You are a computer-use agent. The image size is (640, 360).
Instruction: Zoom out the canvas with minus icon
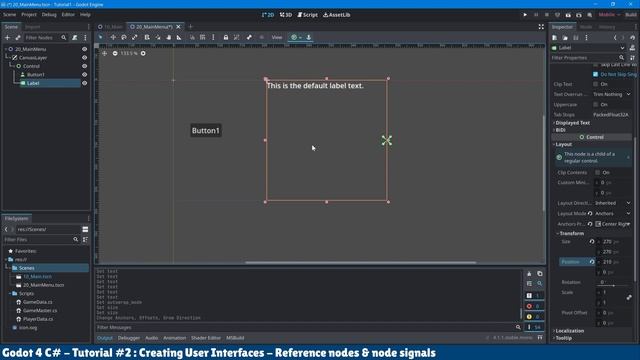115,53
